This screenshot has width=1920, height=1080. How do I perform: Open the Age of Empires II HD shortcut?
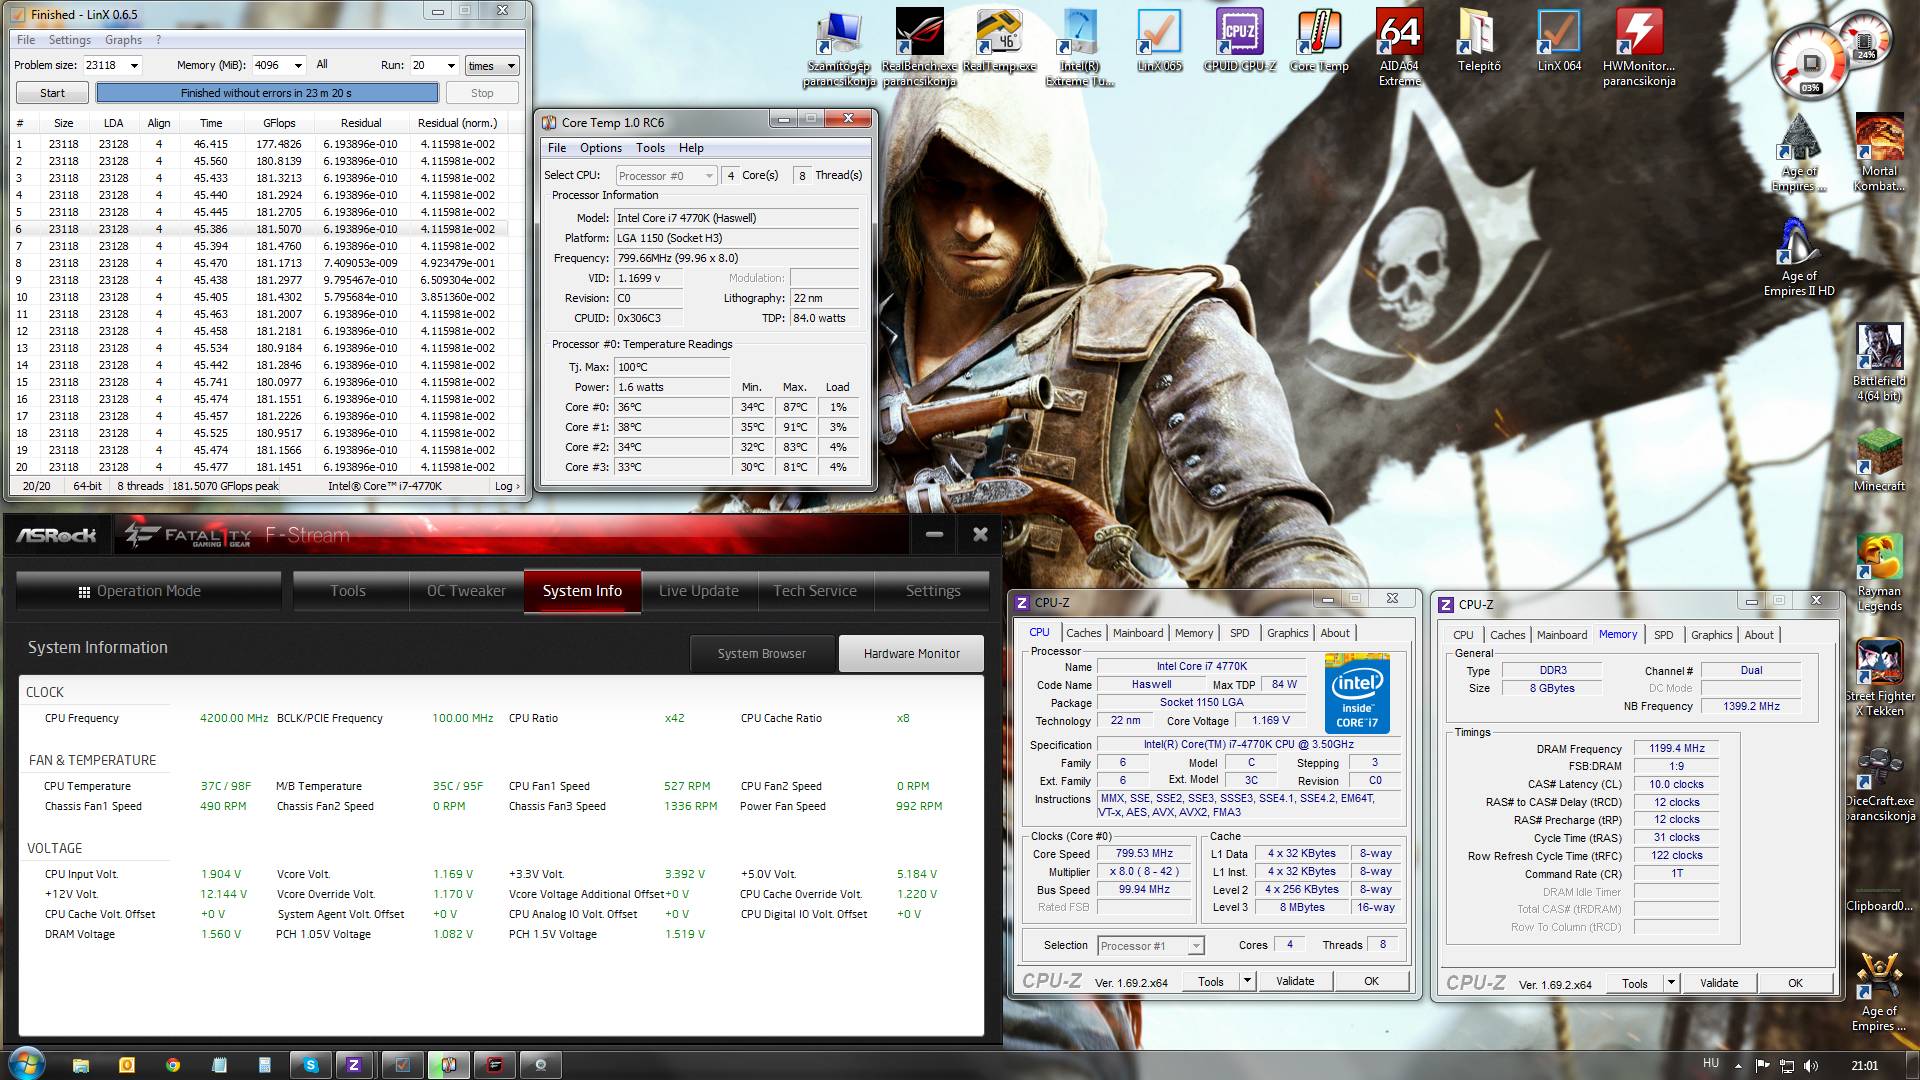1799,257
